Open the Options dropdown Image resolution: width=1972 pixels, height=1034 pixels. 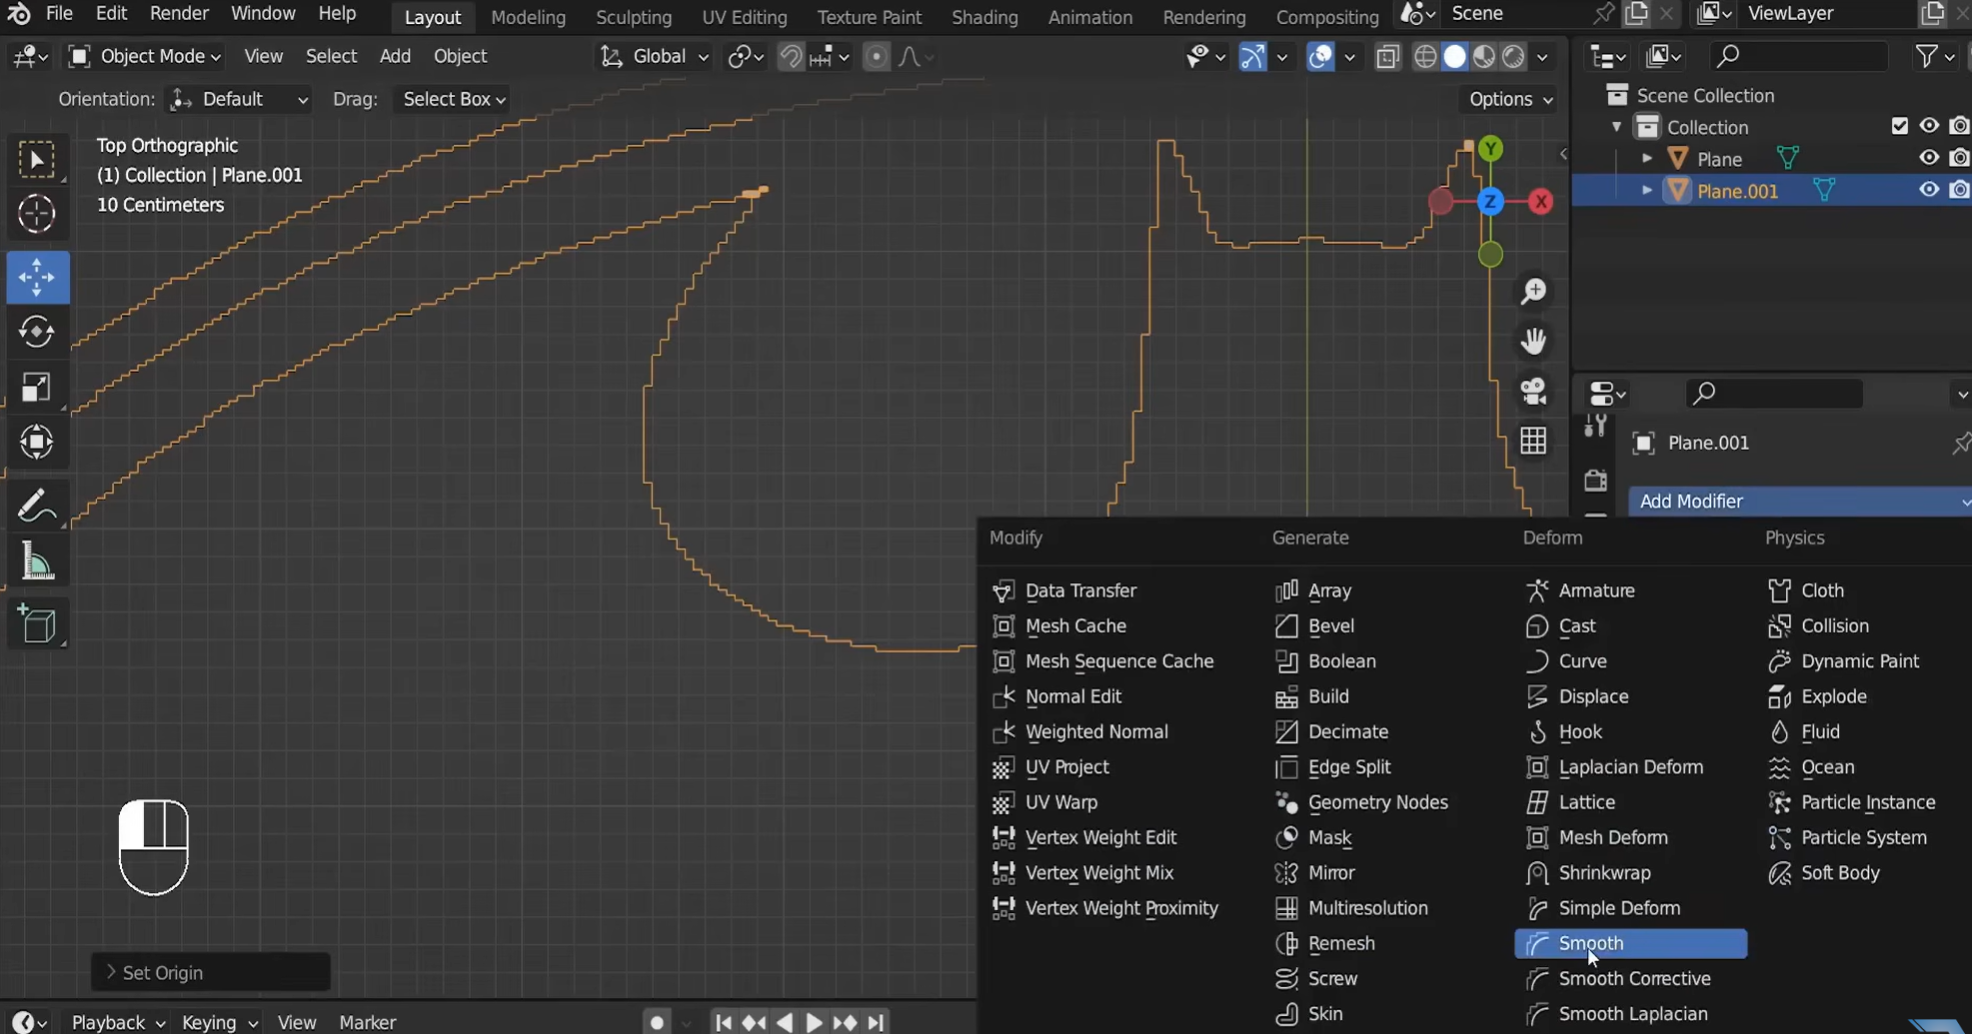click(x=1510, y=99)
